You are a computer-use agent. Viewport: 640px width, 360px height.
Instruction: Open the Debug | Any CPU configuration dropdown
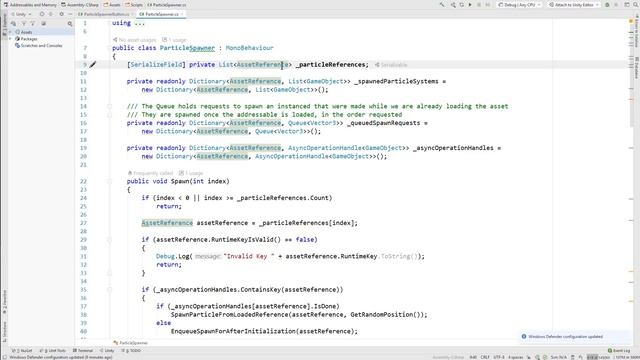pyautogui.click(x=520, y=5)
